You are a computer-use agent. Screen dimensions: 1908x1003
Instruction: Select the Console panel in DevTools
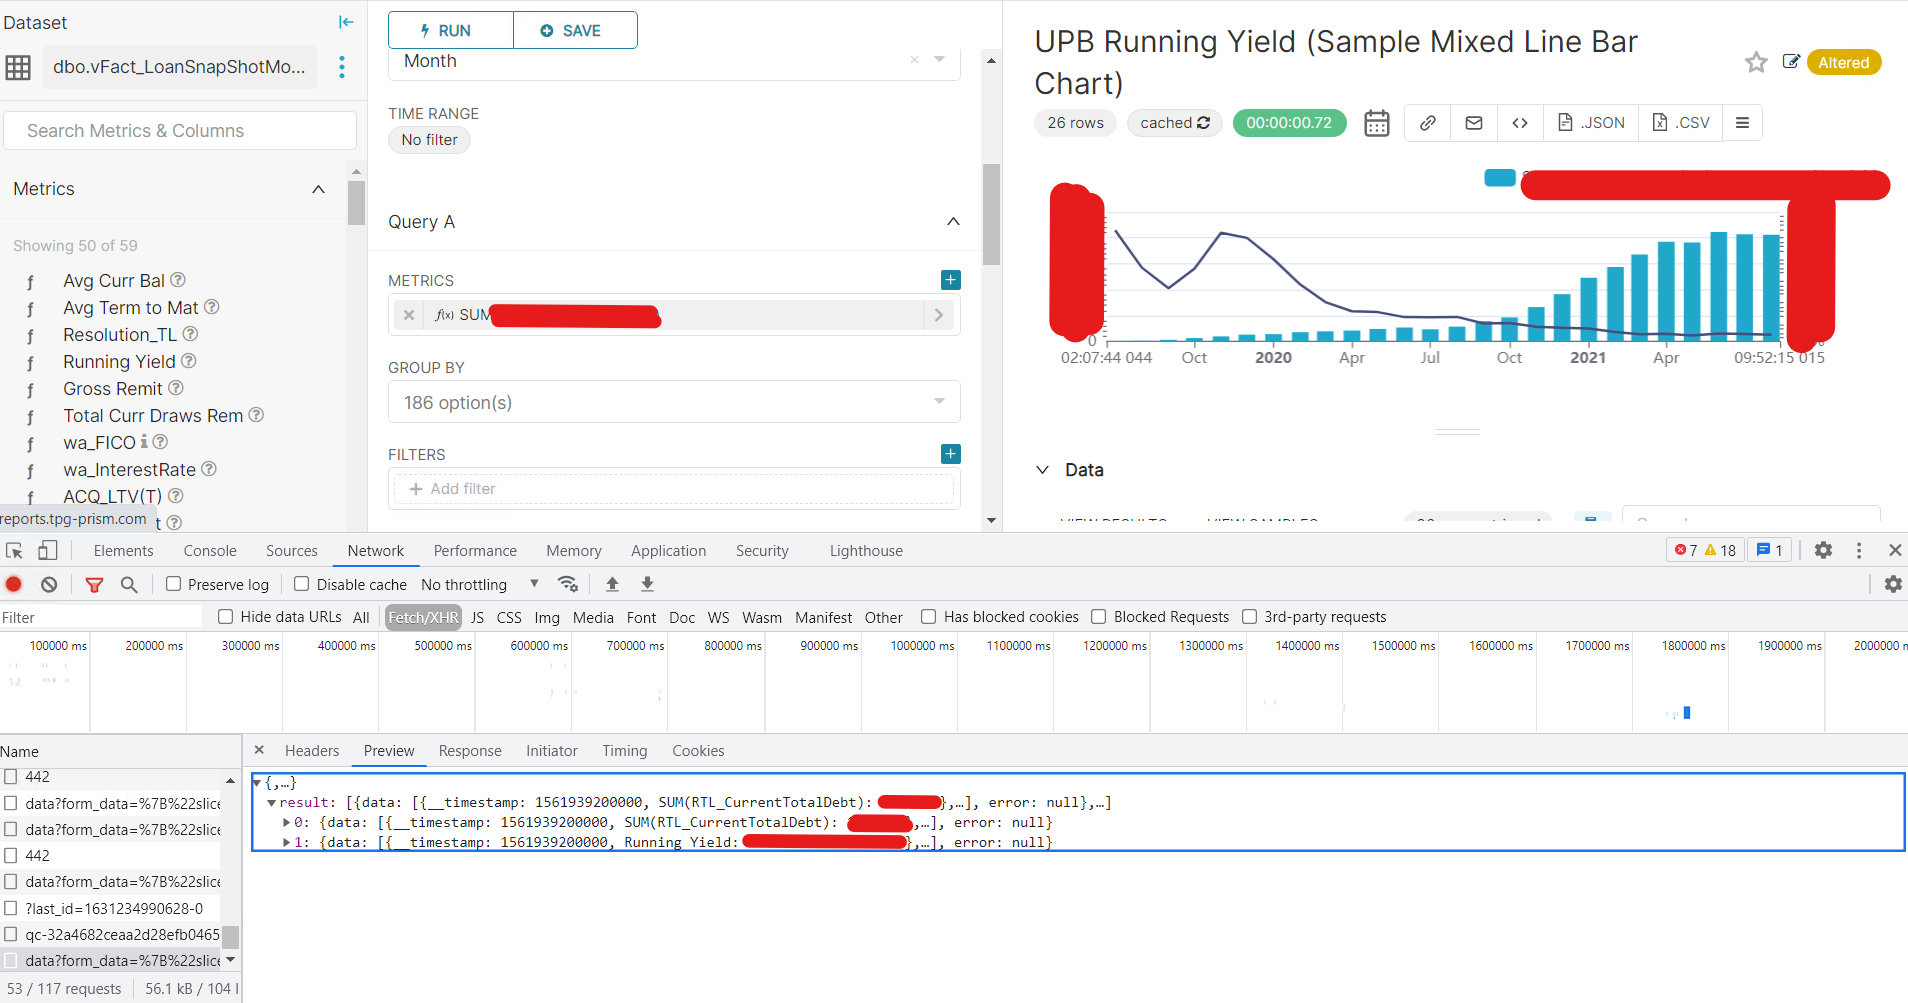click(x=209, y=550)
